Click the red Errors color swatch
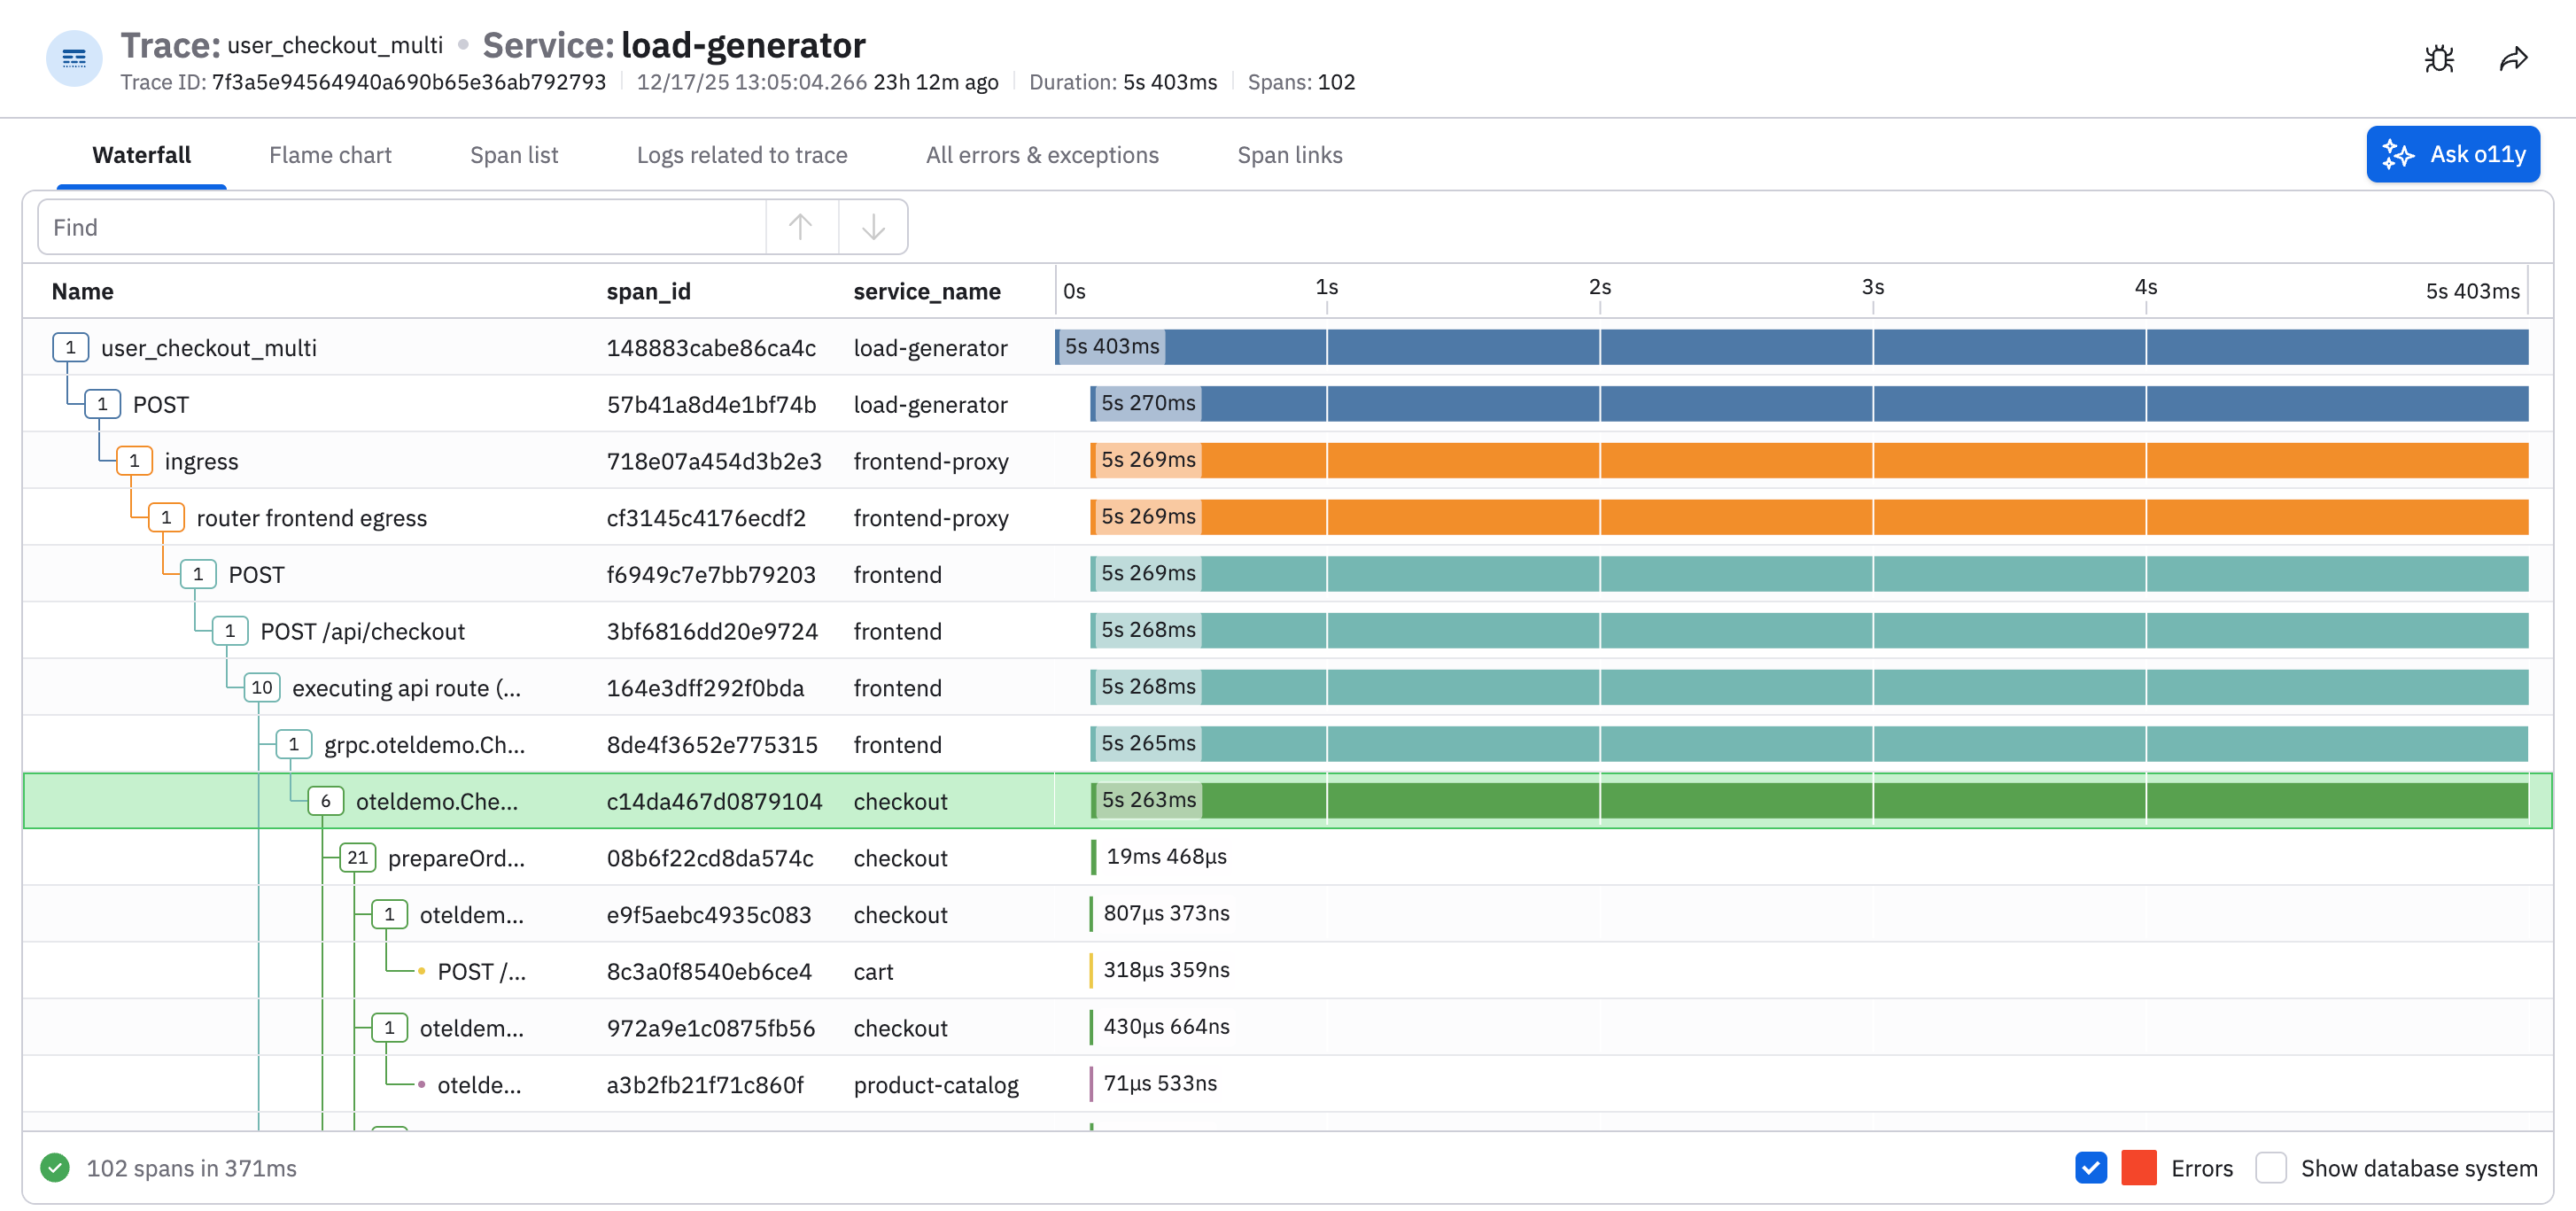 [x=2138, y=1167]
